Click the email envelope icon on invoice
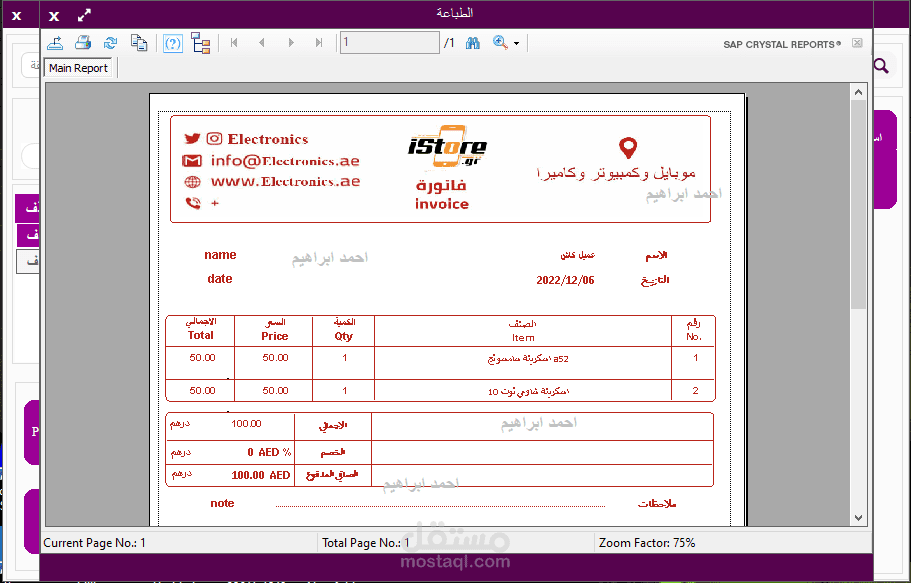911x583 pixels. tap(192, 160)
